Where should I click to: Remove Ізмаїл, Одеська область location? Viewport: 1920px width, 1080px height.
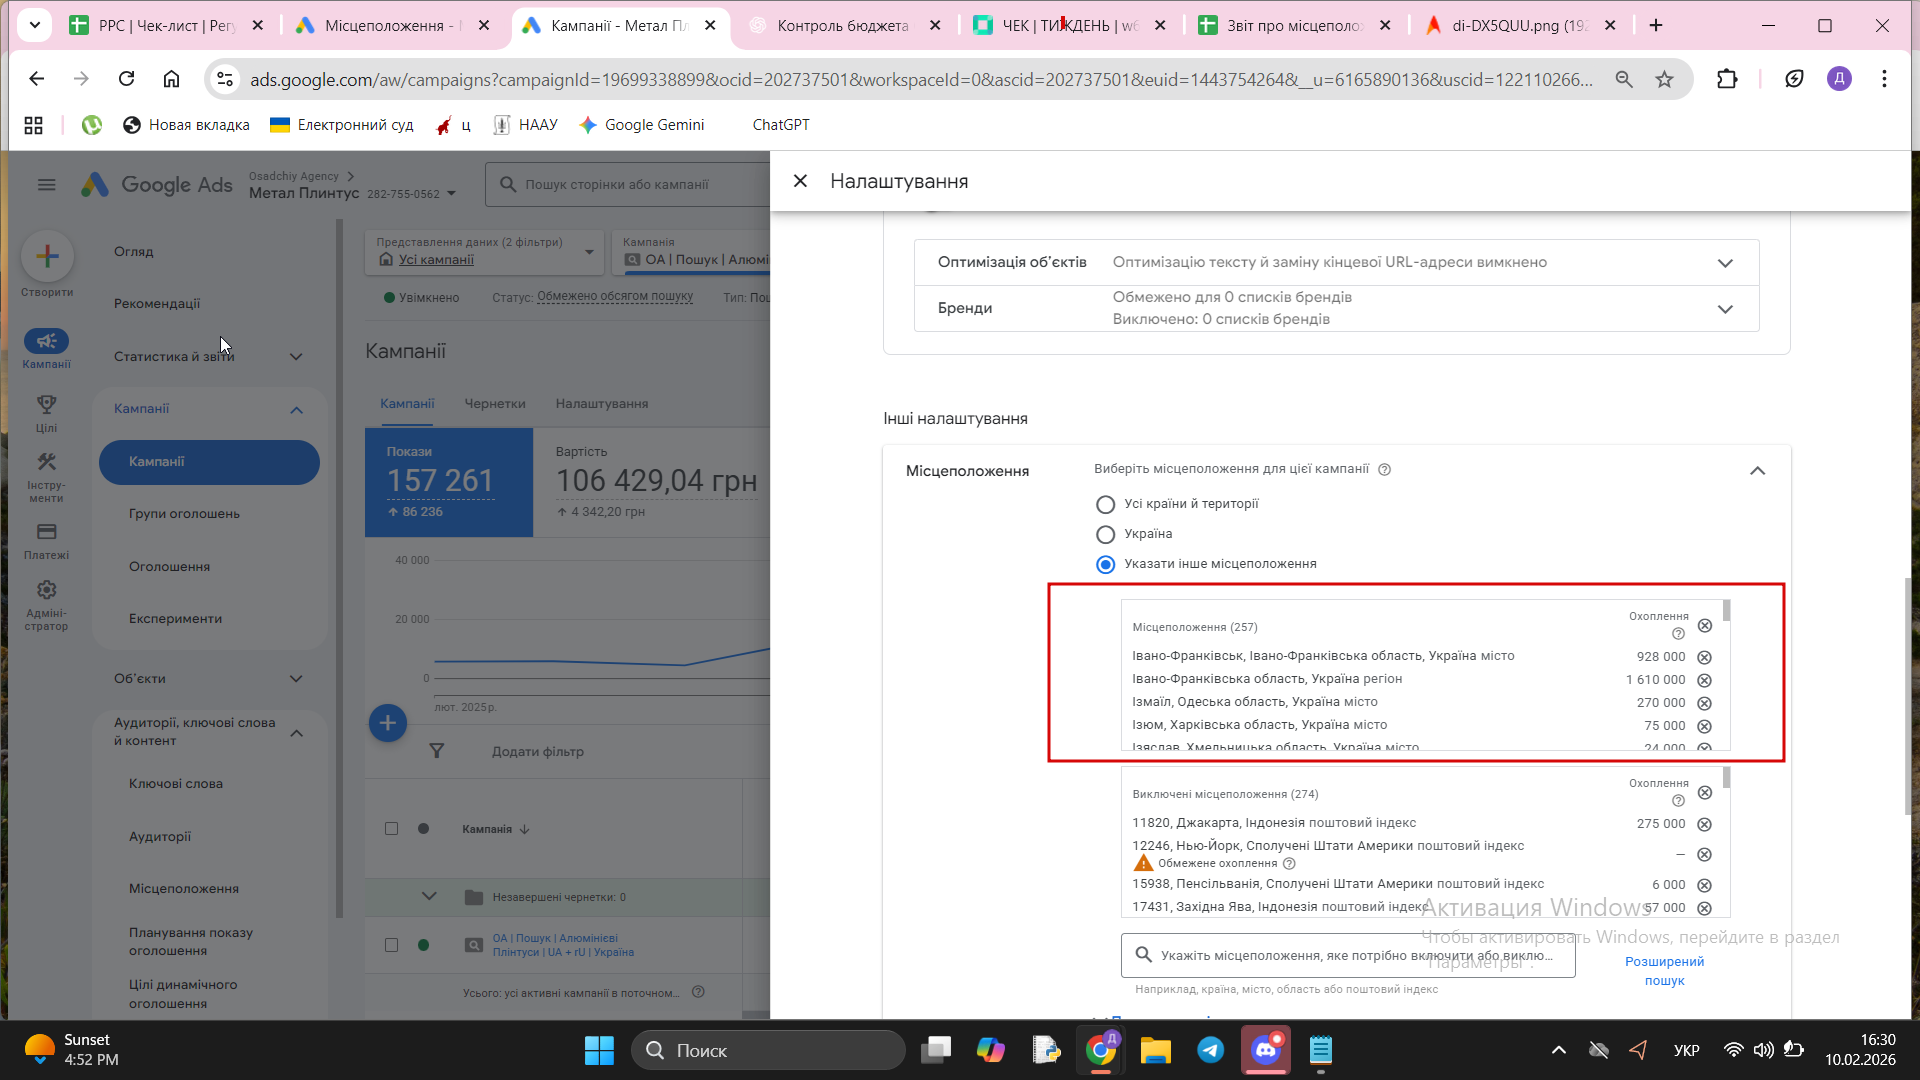coord(1704,703)
